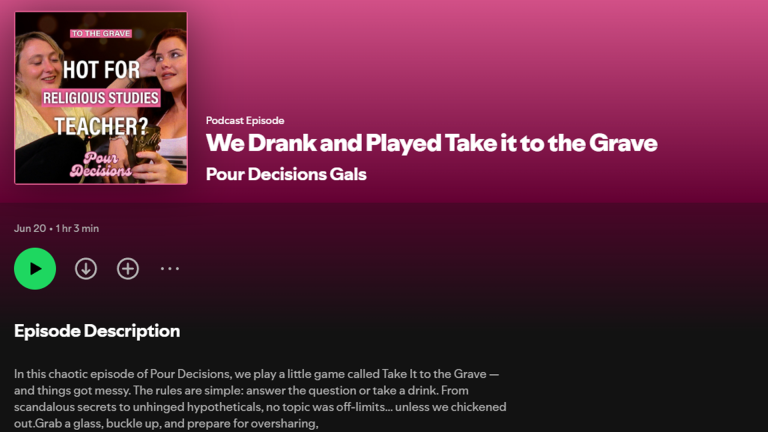Click the Episode Description heading
This screenshot has height=432, width=768.
[97, 331]
